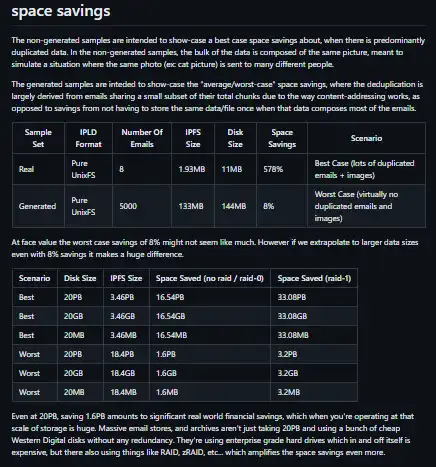Click the "Space Saved (no raid / raid-0)" header

click(x=210, y=278)
